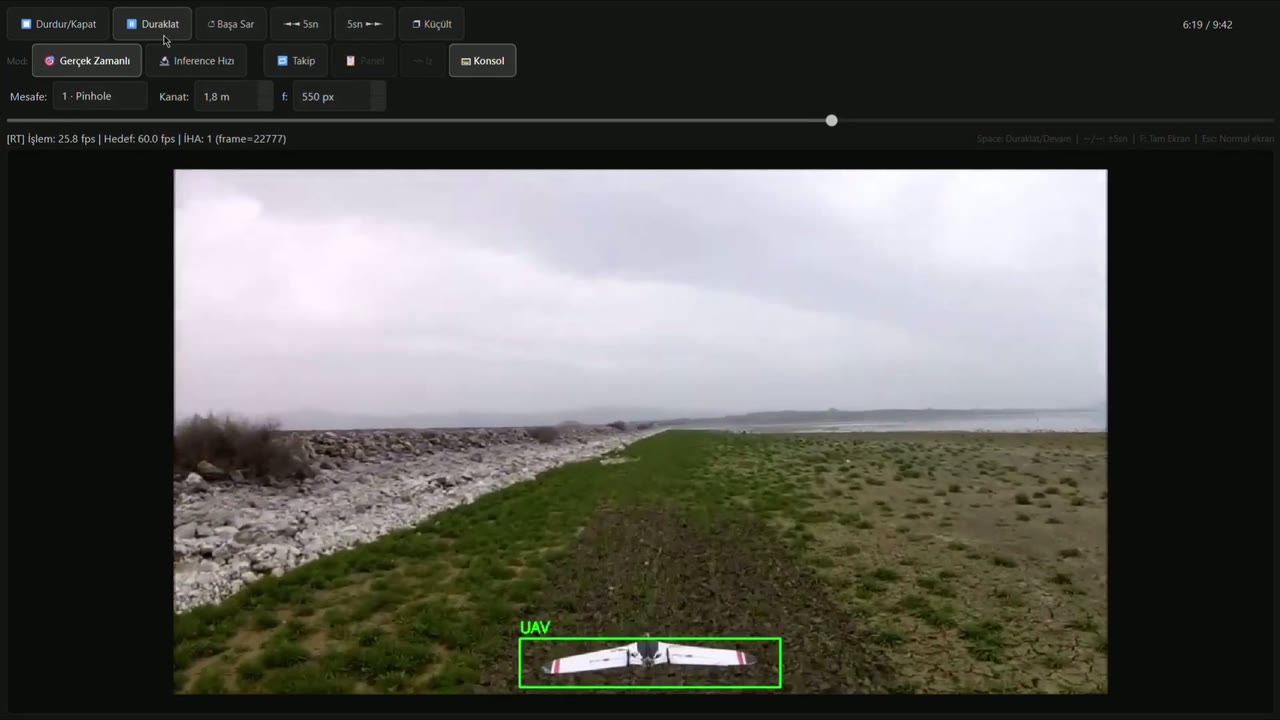Stop and close with Durdur/Kapat
The width and height of the screenshot is (1280, 720).
point(59,24)
